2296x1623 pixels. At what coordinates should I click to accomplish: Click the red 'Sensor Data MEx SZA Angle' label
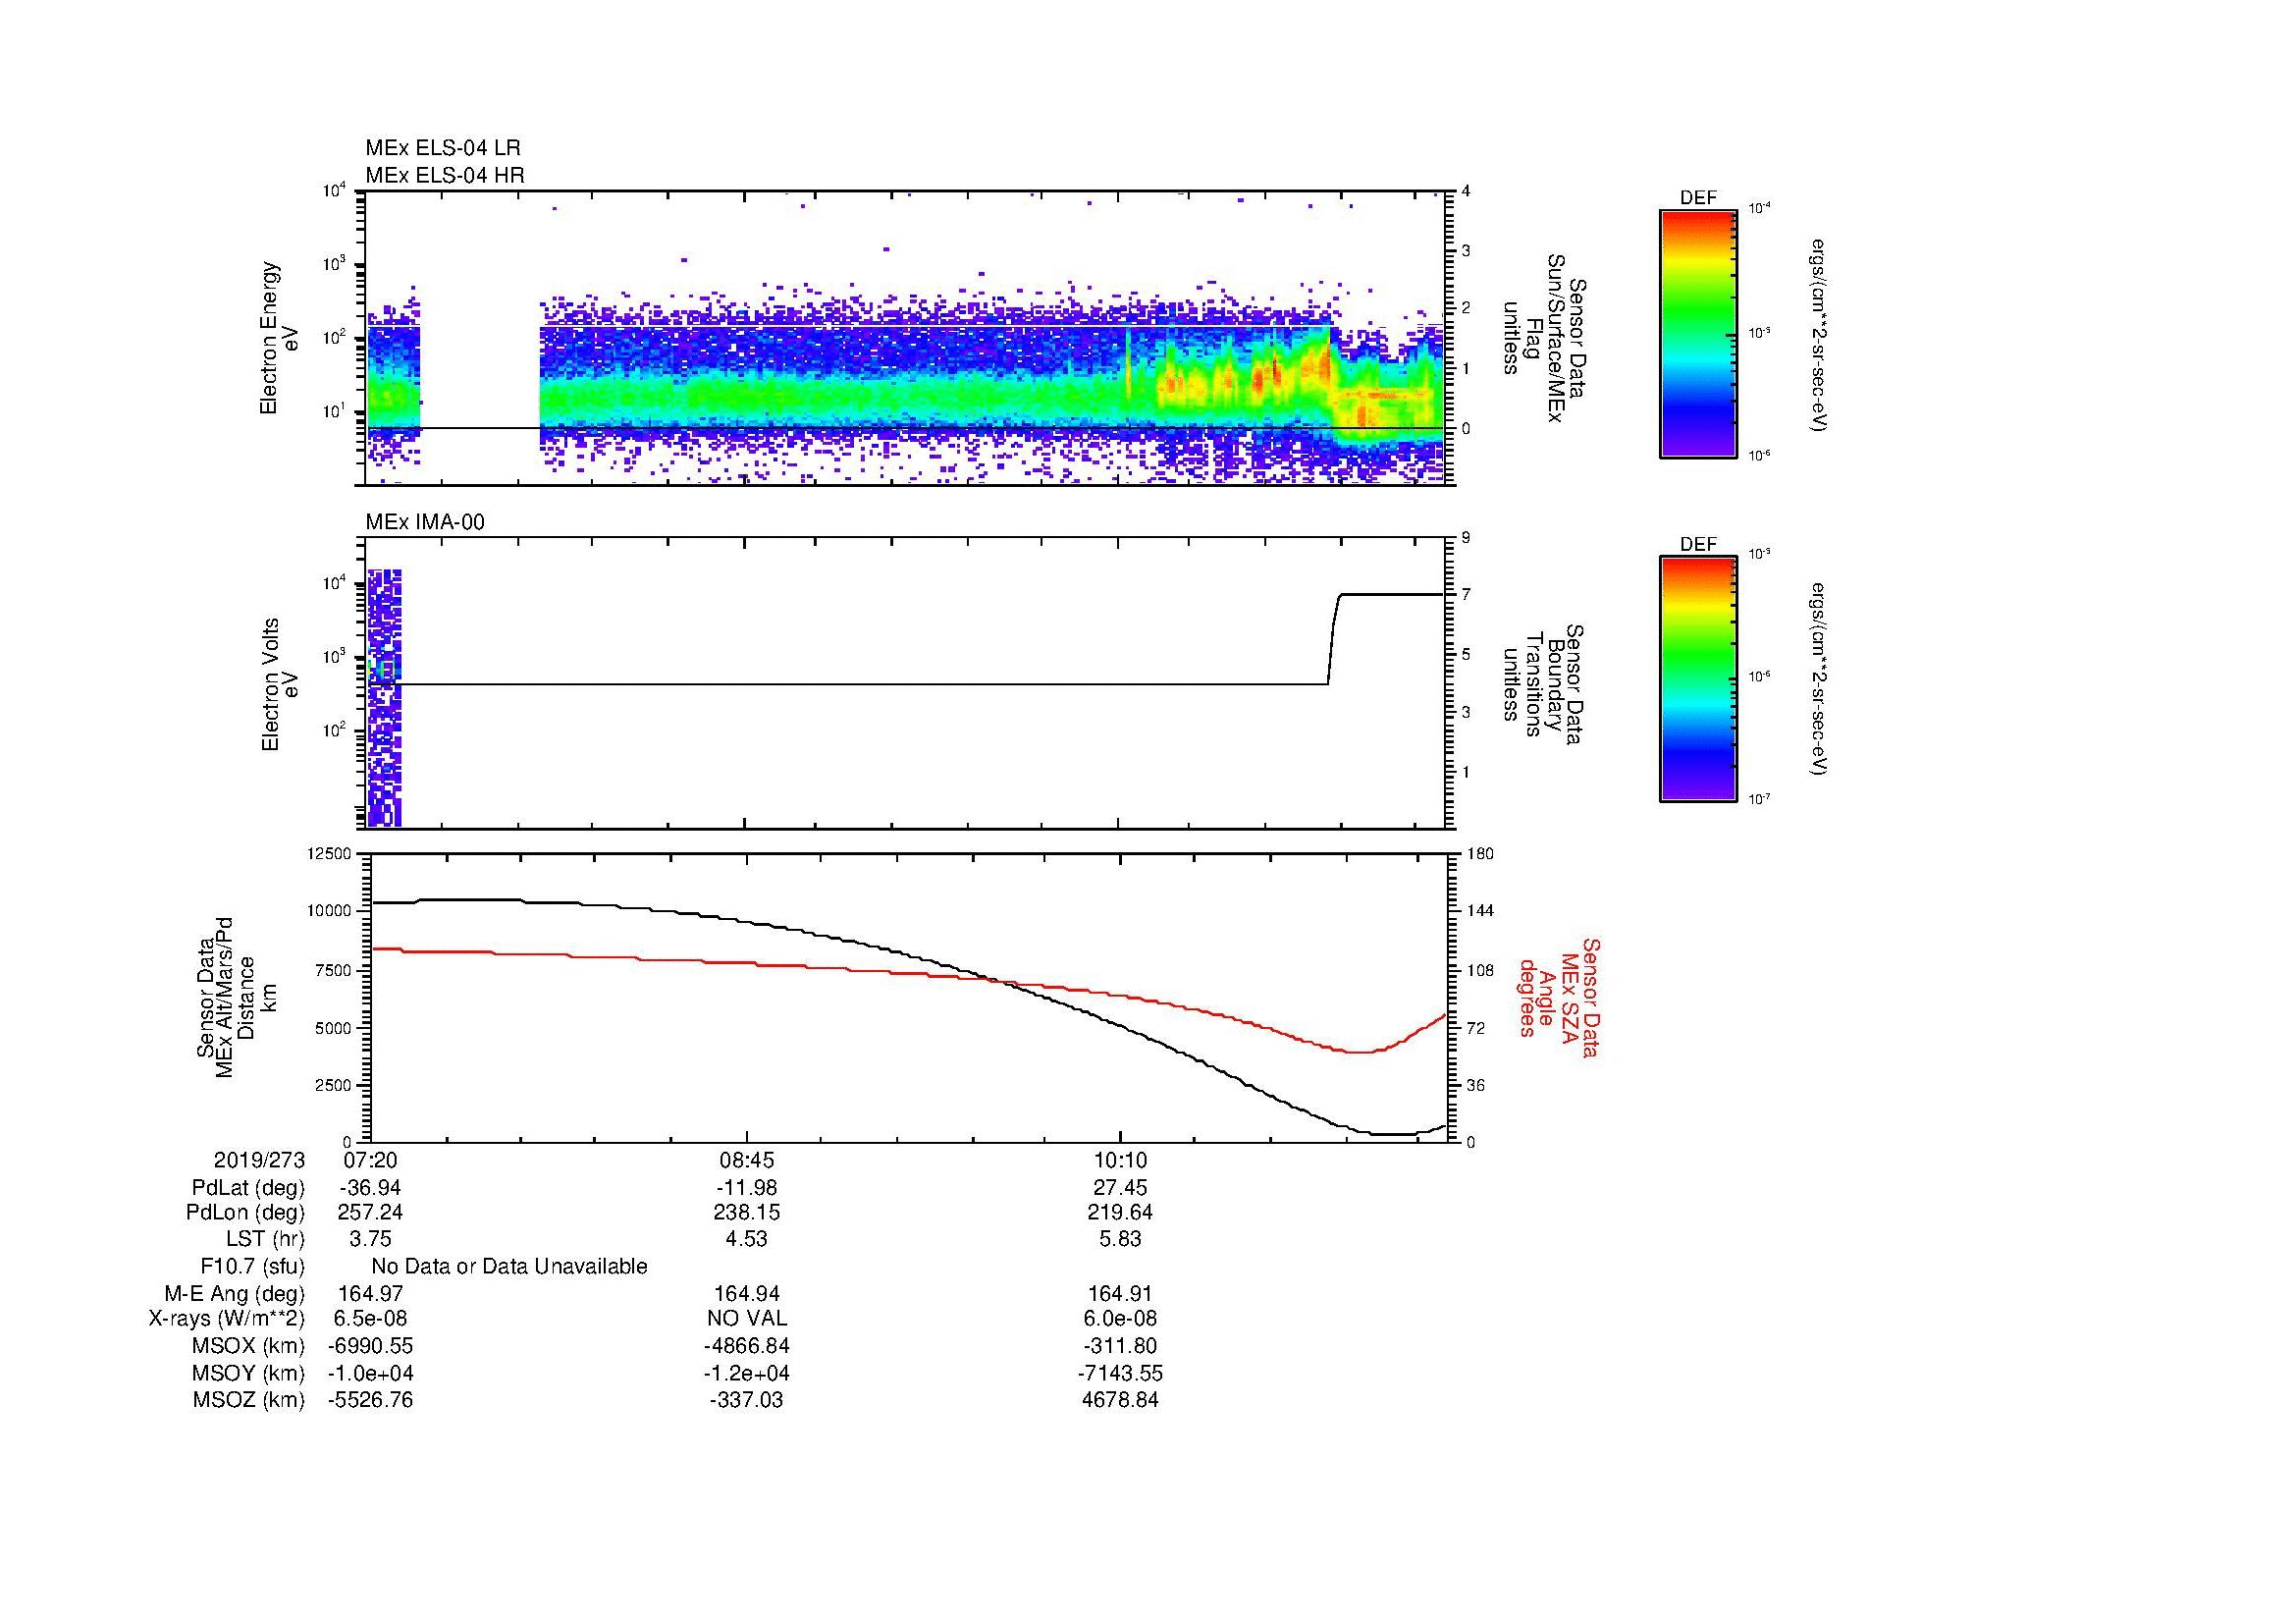coord(1559,997)
